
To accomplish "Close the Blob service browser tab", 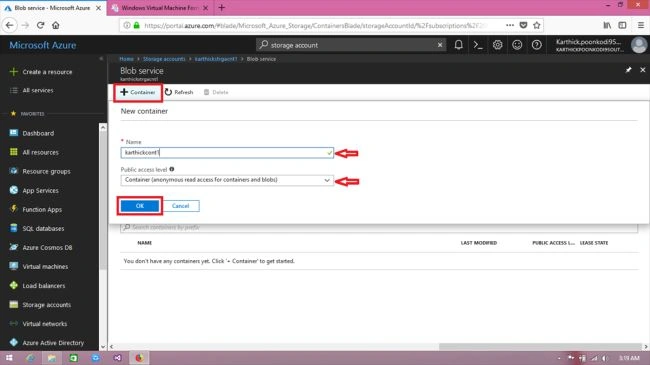I will [x=98, y=8].
